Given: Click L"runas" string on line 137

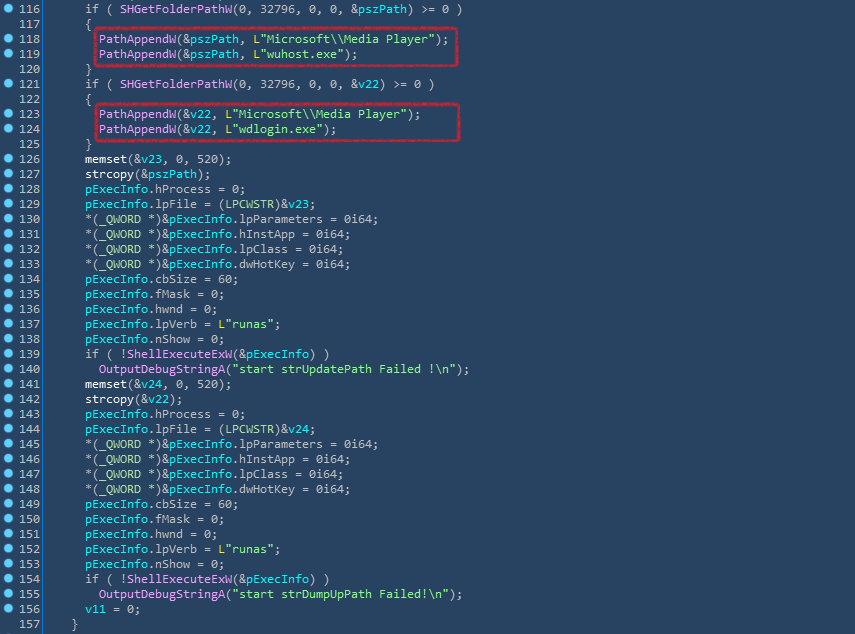Looking at the screenshot, I should tap(245, 324).
